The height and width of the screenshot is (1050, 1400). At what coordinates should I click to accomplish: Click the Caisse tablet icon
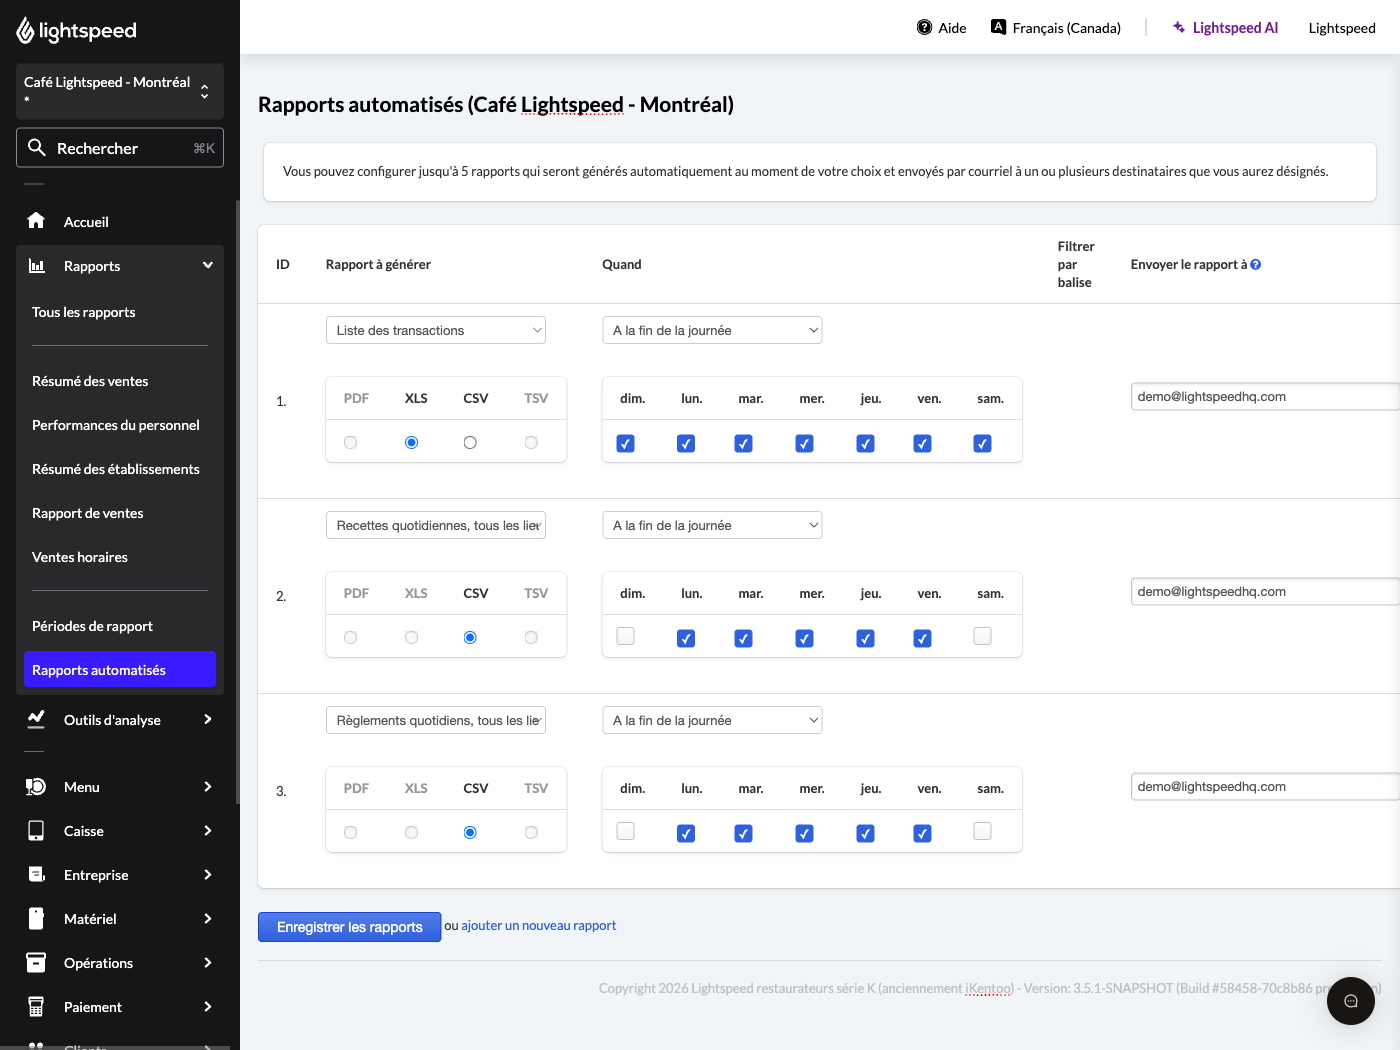(36, 831)
